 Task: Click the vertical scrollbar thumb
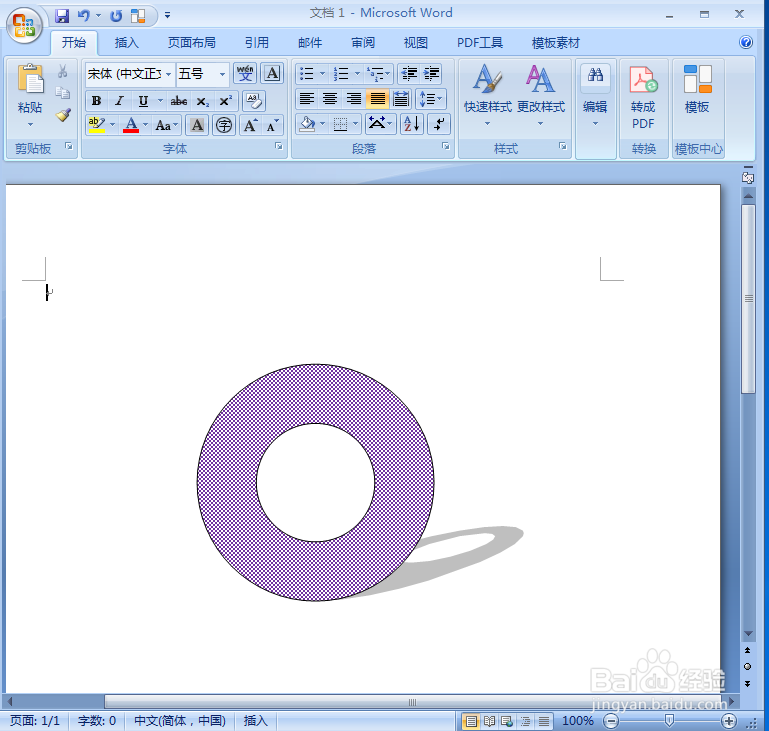[748, 299]
